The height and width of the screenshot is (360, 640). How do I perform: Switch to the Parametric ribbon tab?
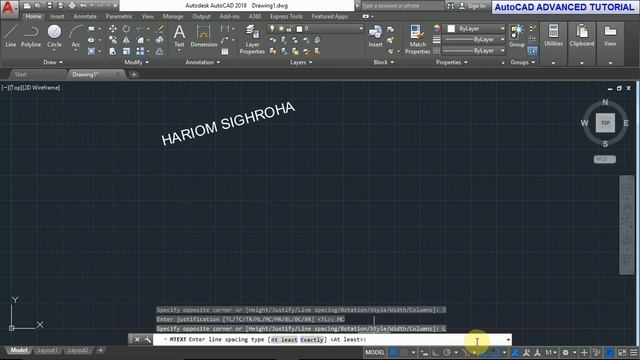coord(119,16)
